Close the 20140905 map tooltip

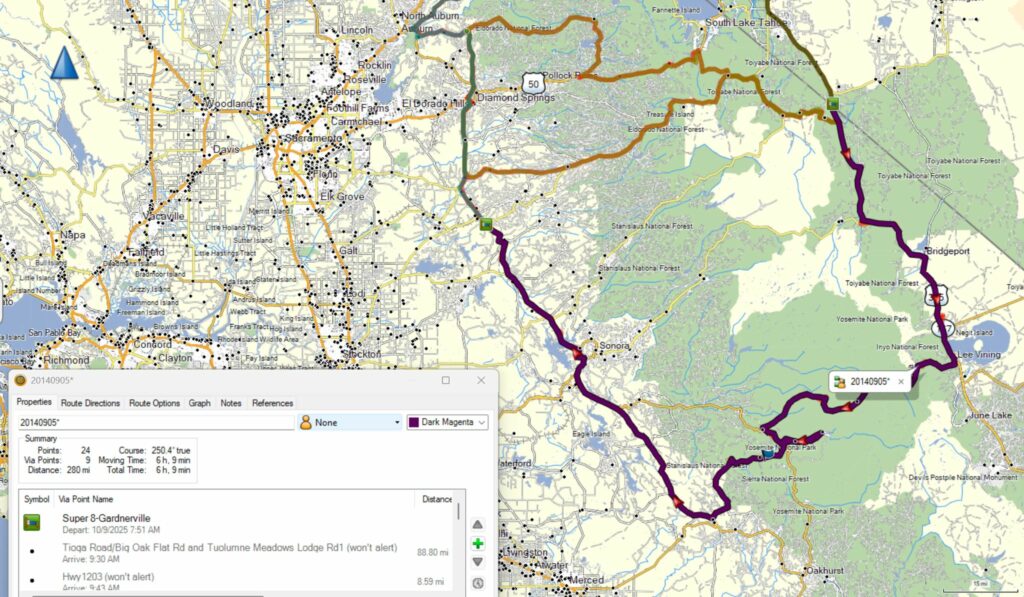(x=901, y=382)
